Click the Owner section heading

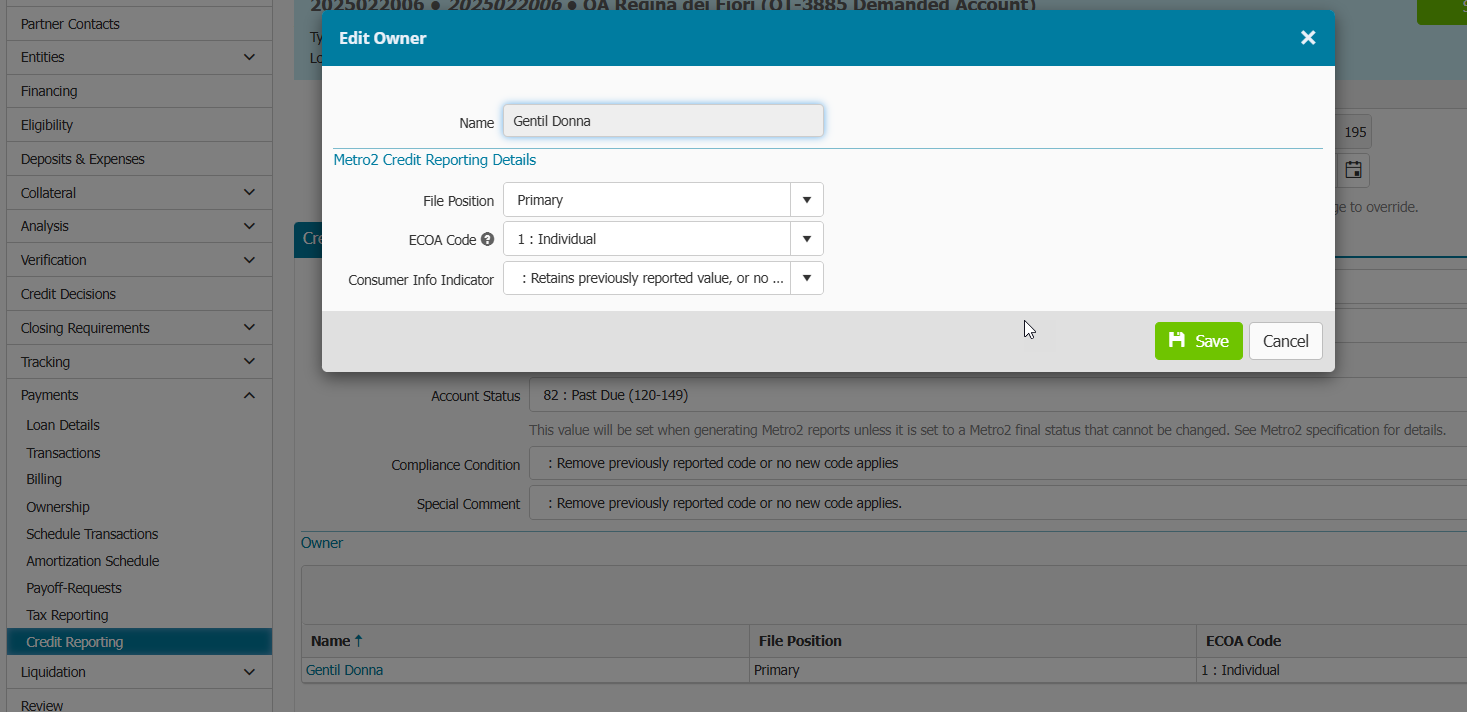point(322,543)
